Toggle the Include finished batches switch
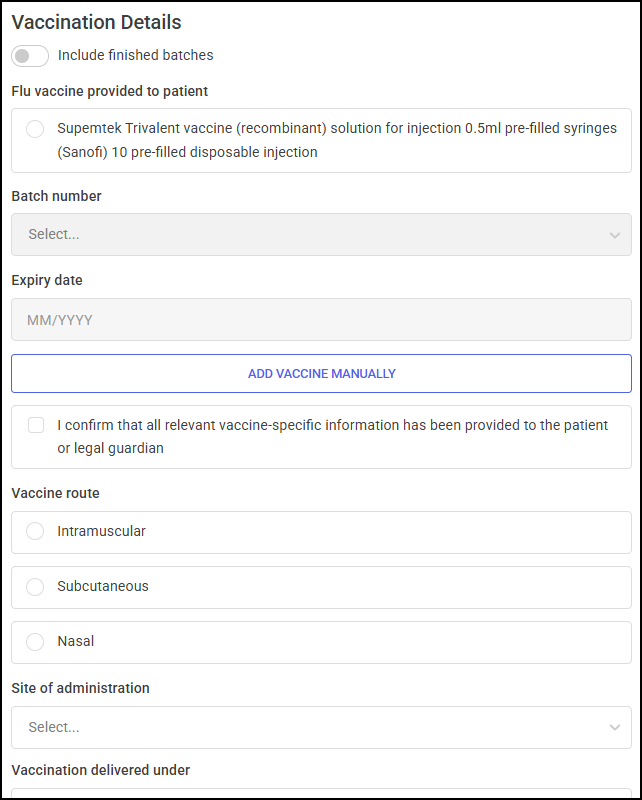 [x=30, y=56]
